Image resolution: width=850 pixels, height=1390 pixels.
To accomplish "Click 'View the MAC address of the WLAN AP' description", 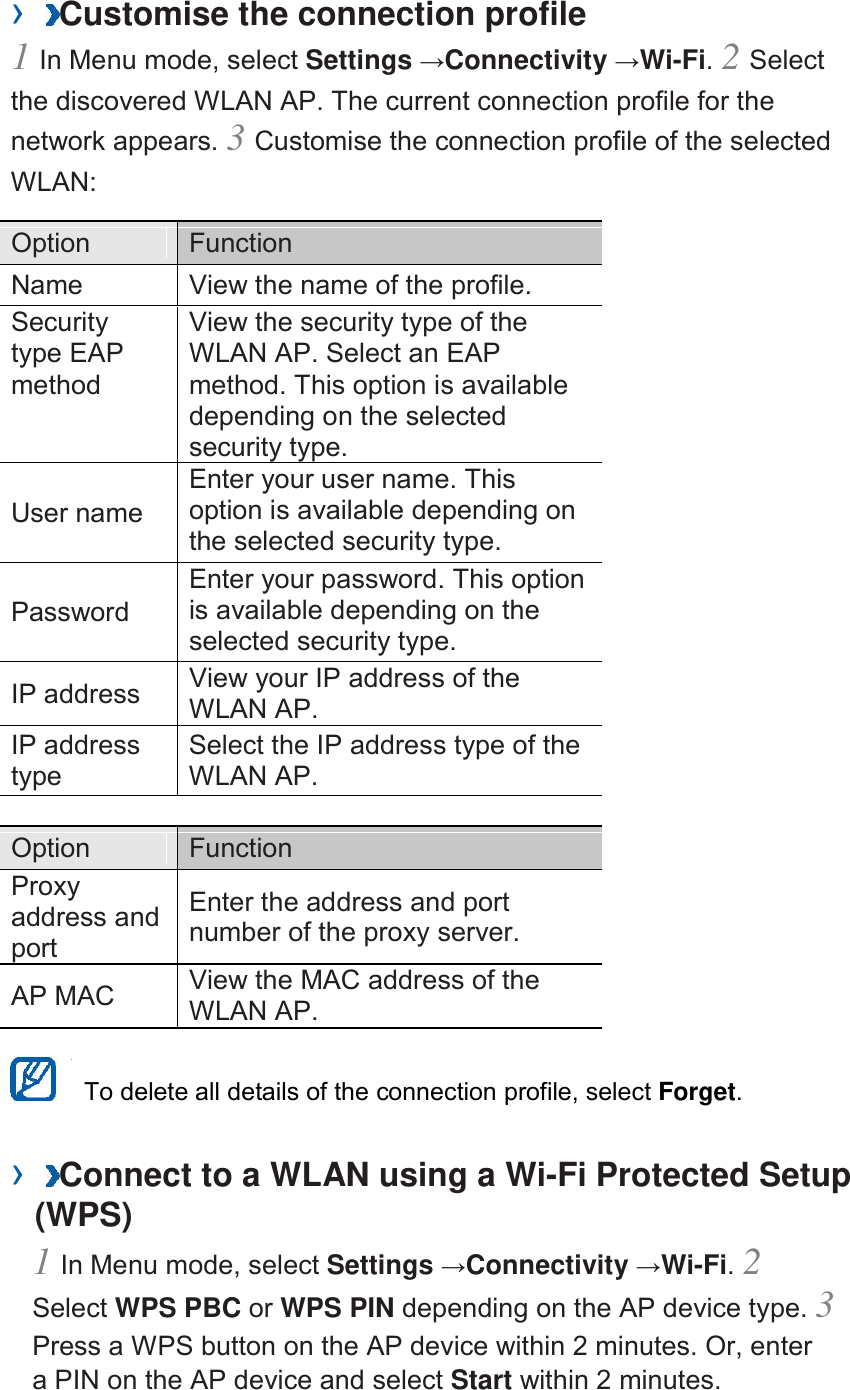I will coord(364,995).
